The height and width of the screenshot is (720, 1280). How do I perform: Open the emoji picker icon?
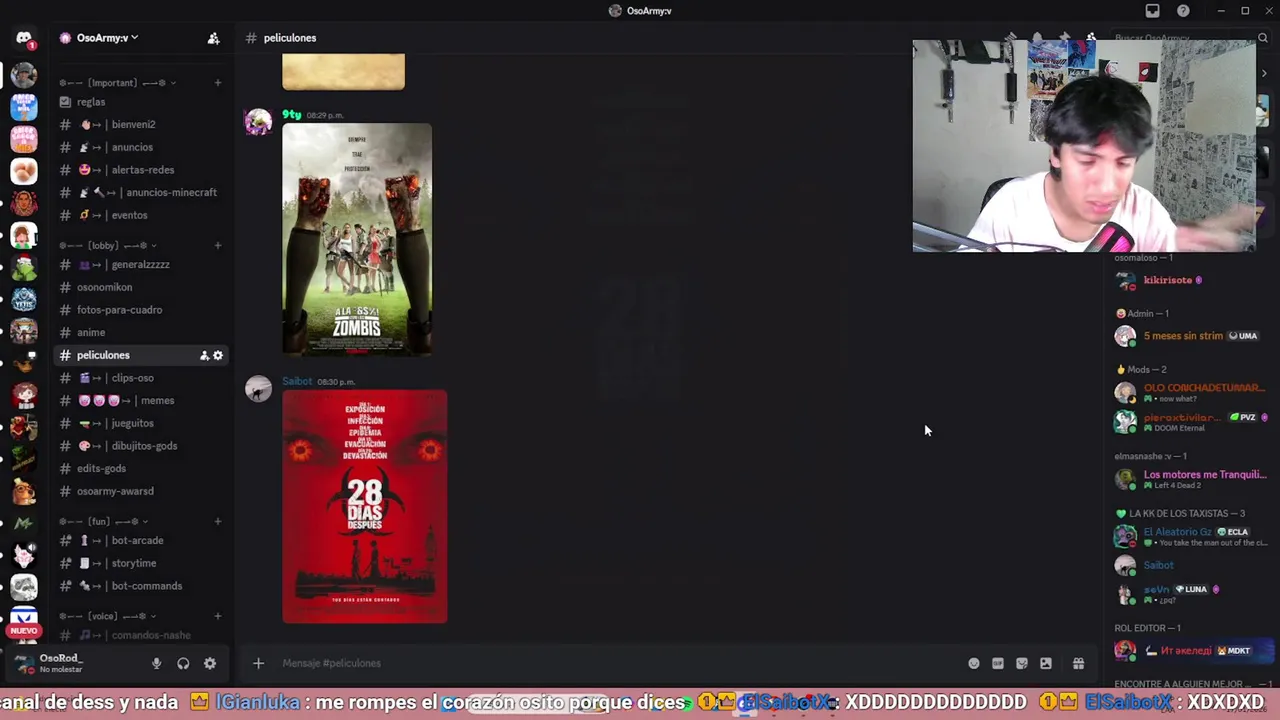tap(974, 663)
